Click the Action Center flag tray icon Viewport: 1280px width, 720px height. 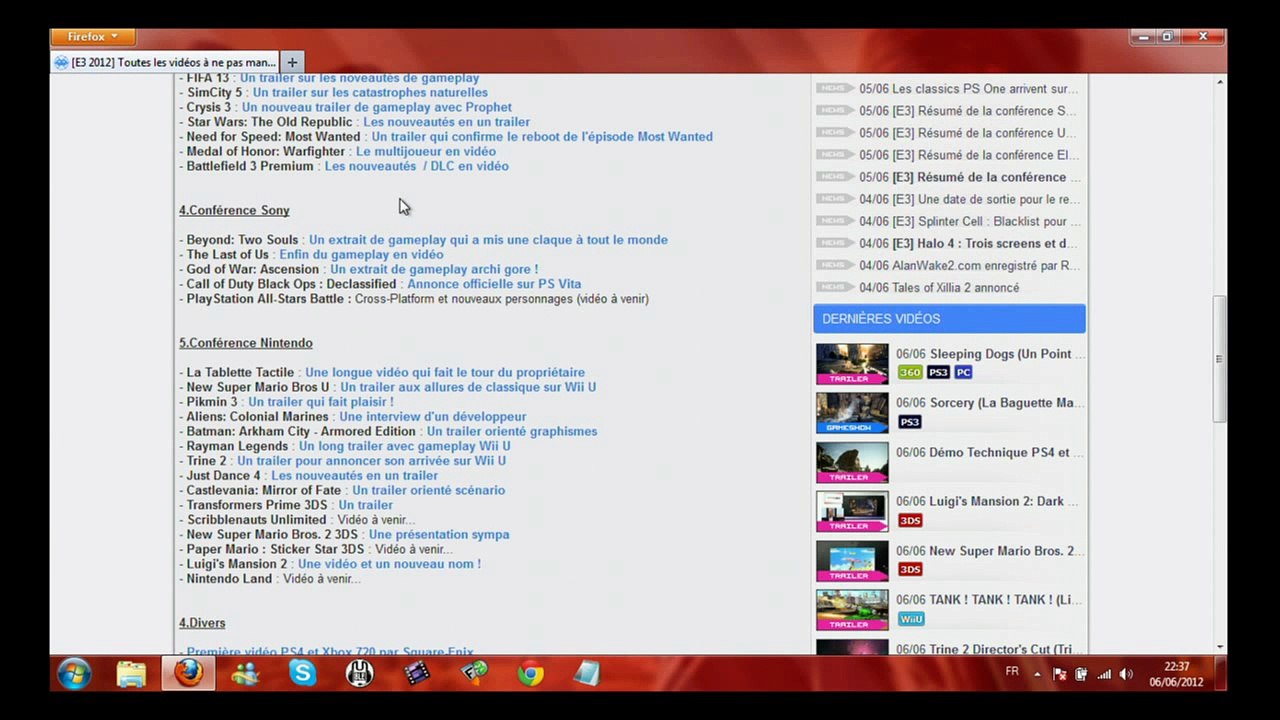[1060, 674]
